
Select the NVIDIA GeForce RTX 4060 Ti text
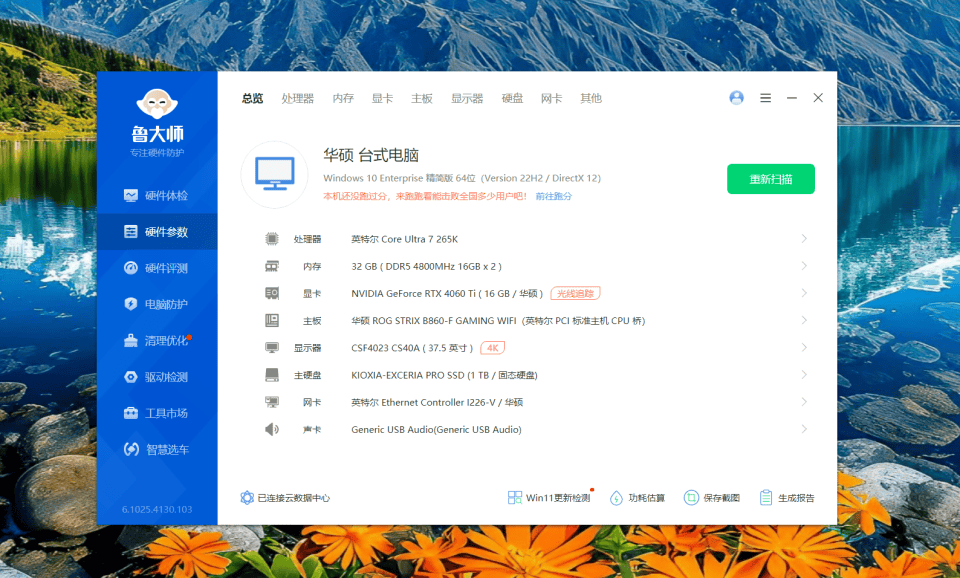[447, 294]
